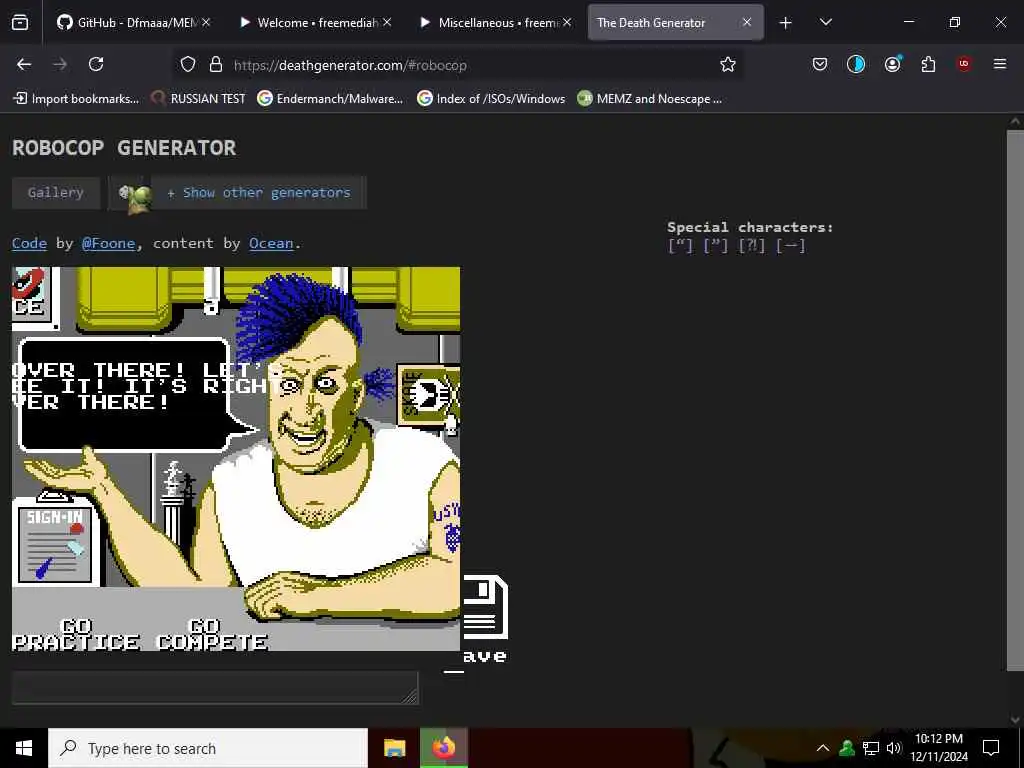Click the Type here to search box
The width and height of the screenshot is (1024, 768).
(208, 748)
